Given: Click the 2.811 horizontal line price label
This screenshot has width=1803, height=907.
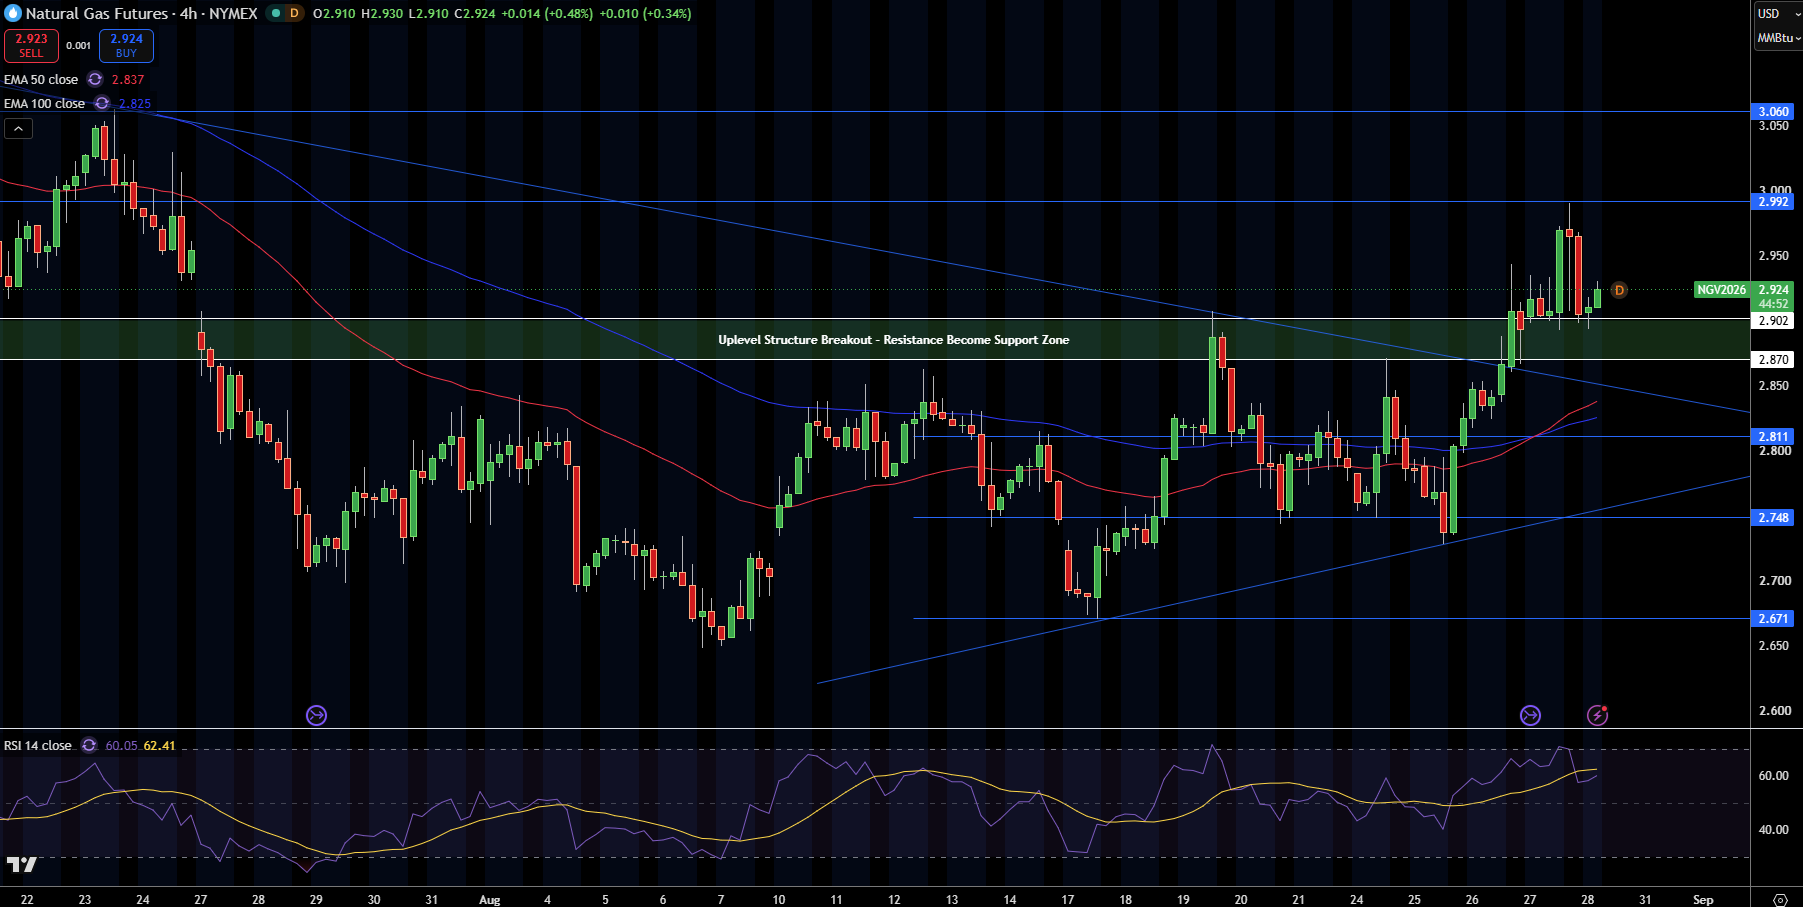Looking at the screenshot, I should [x=1774, y=436].
